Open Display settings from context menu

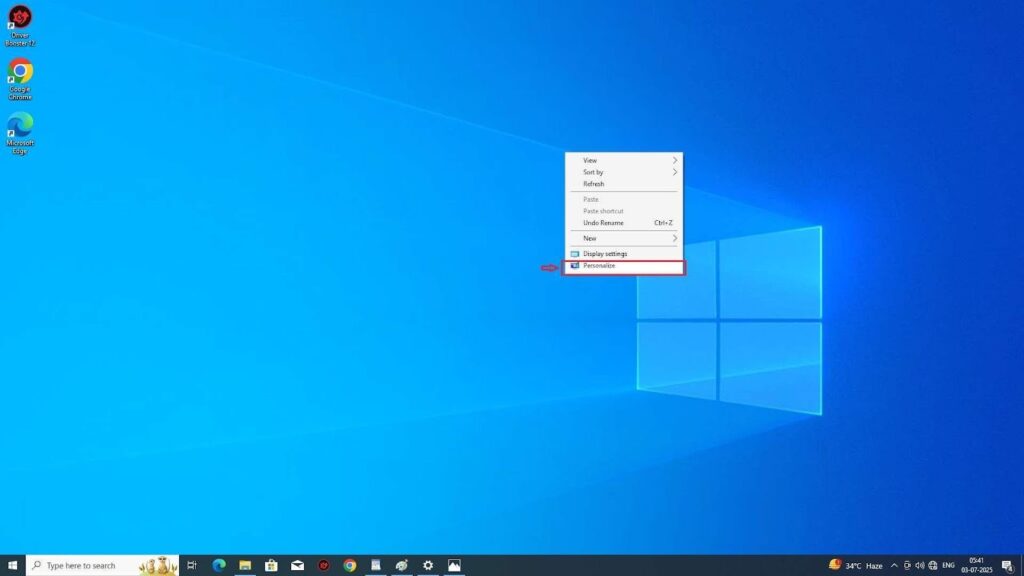[x=605, y=254]
